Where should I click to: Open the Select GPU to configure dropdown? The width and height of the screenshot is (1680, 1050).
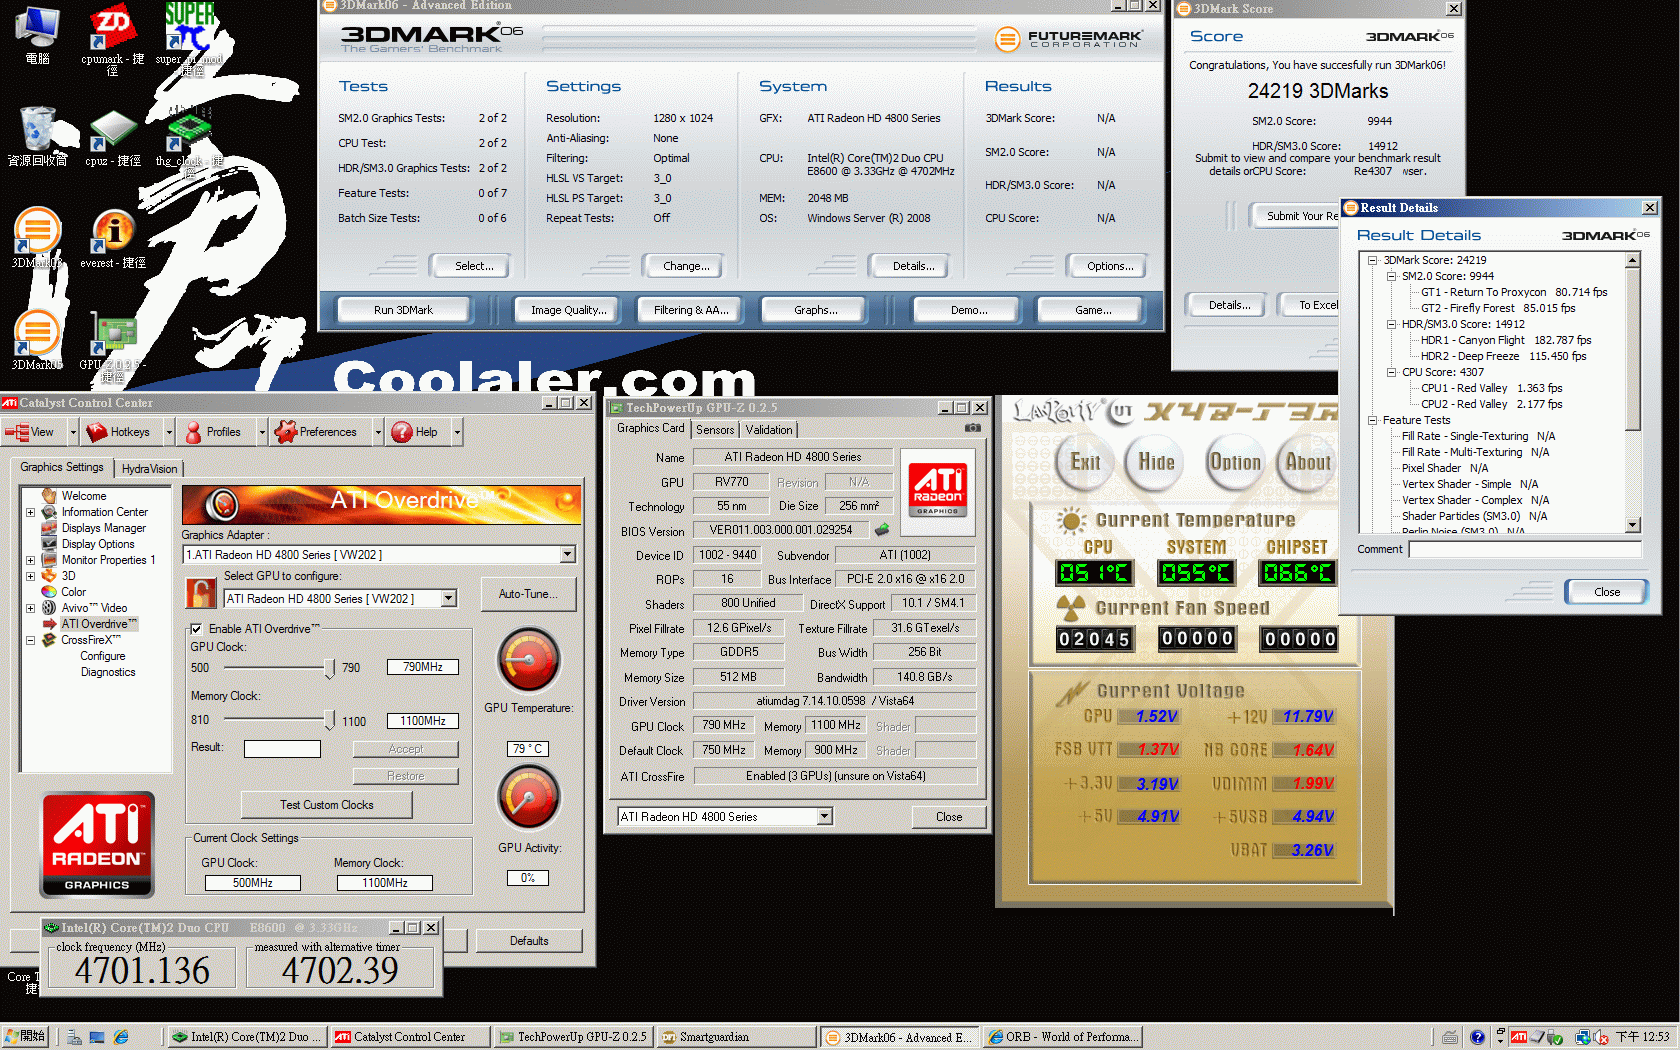point(449,598)
